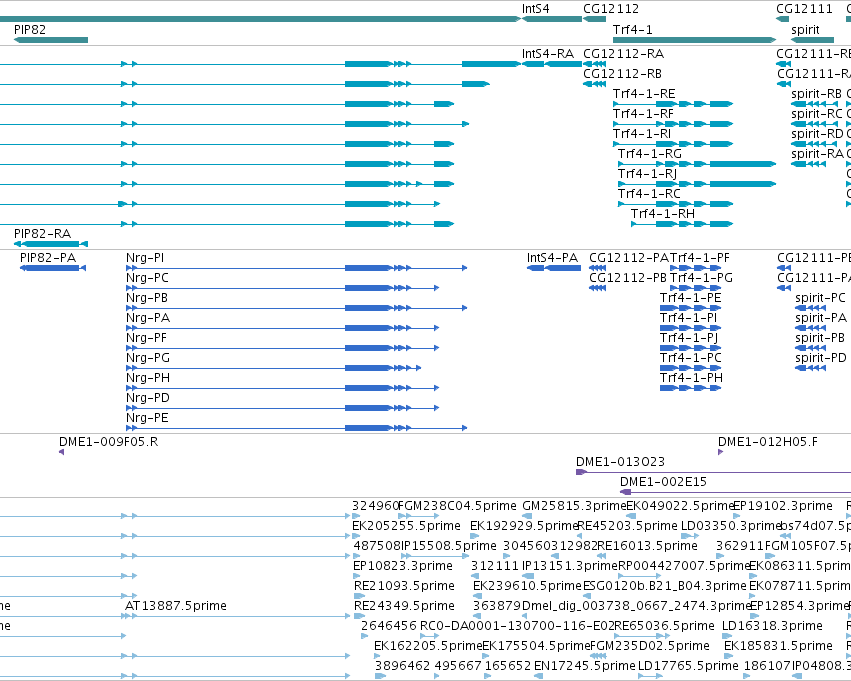Viewport: 851px width, 681px height.
Task: Select the Nrg-PE protein label
Action: [147, 418]
